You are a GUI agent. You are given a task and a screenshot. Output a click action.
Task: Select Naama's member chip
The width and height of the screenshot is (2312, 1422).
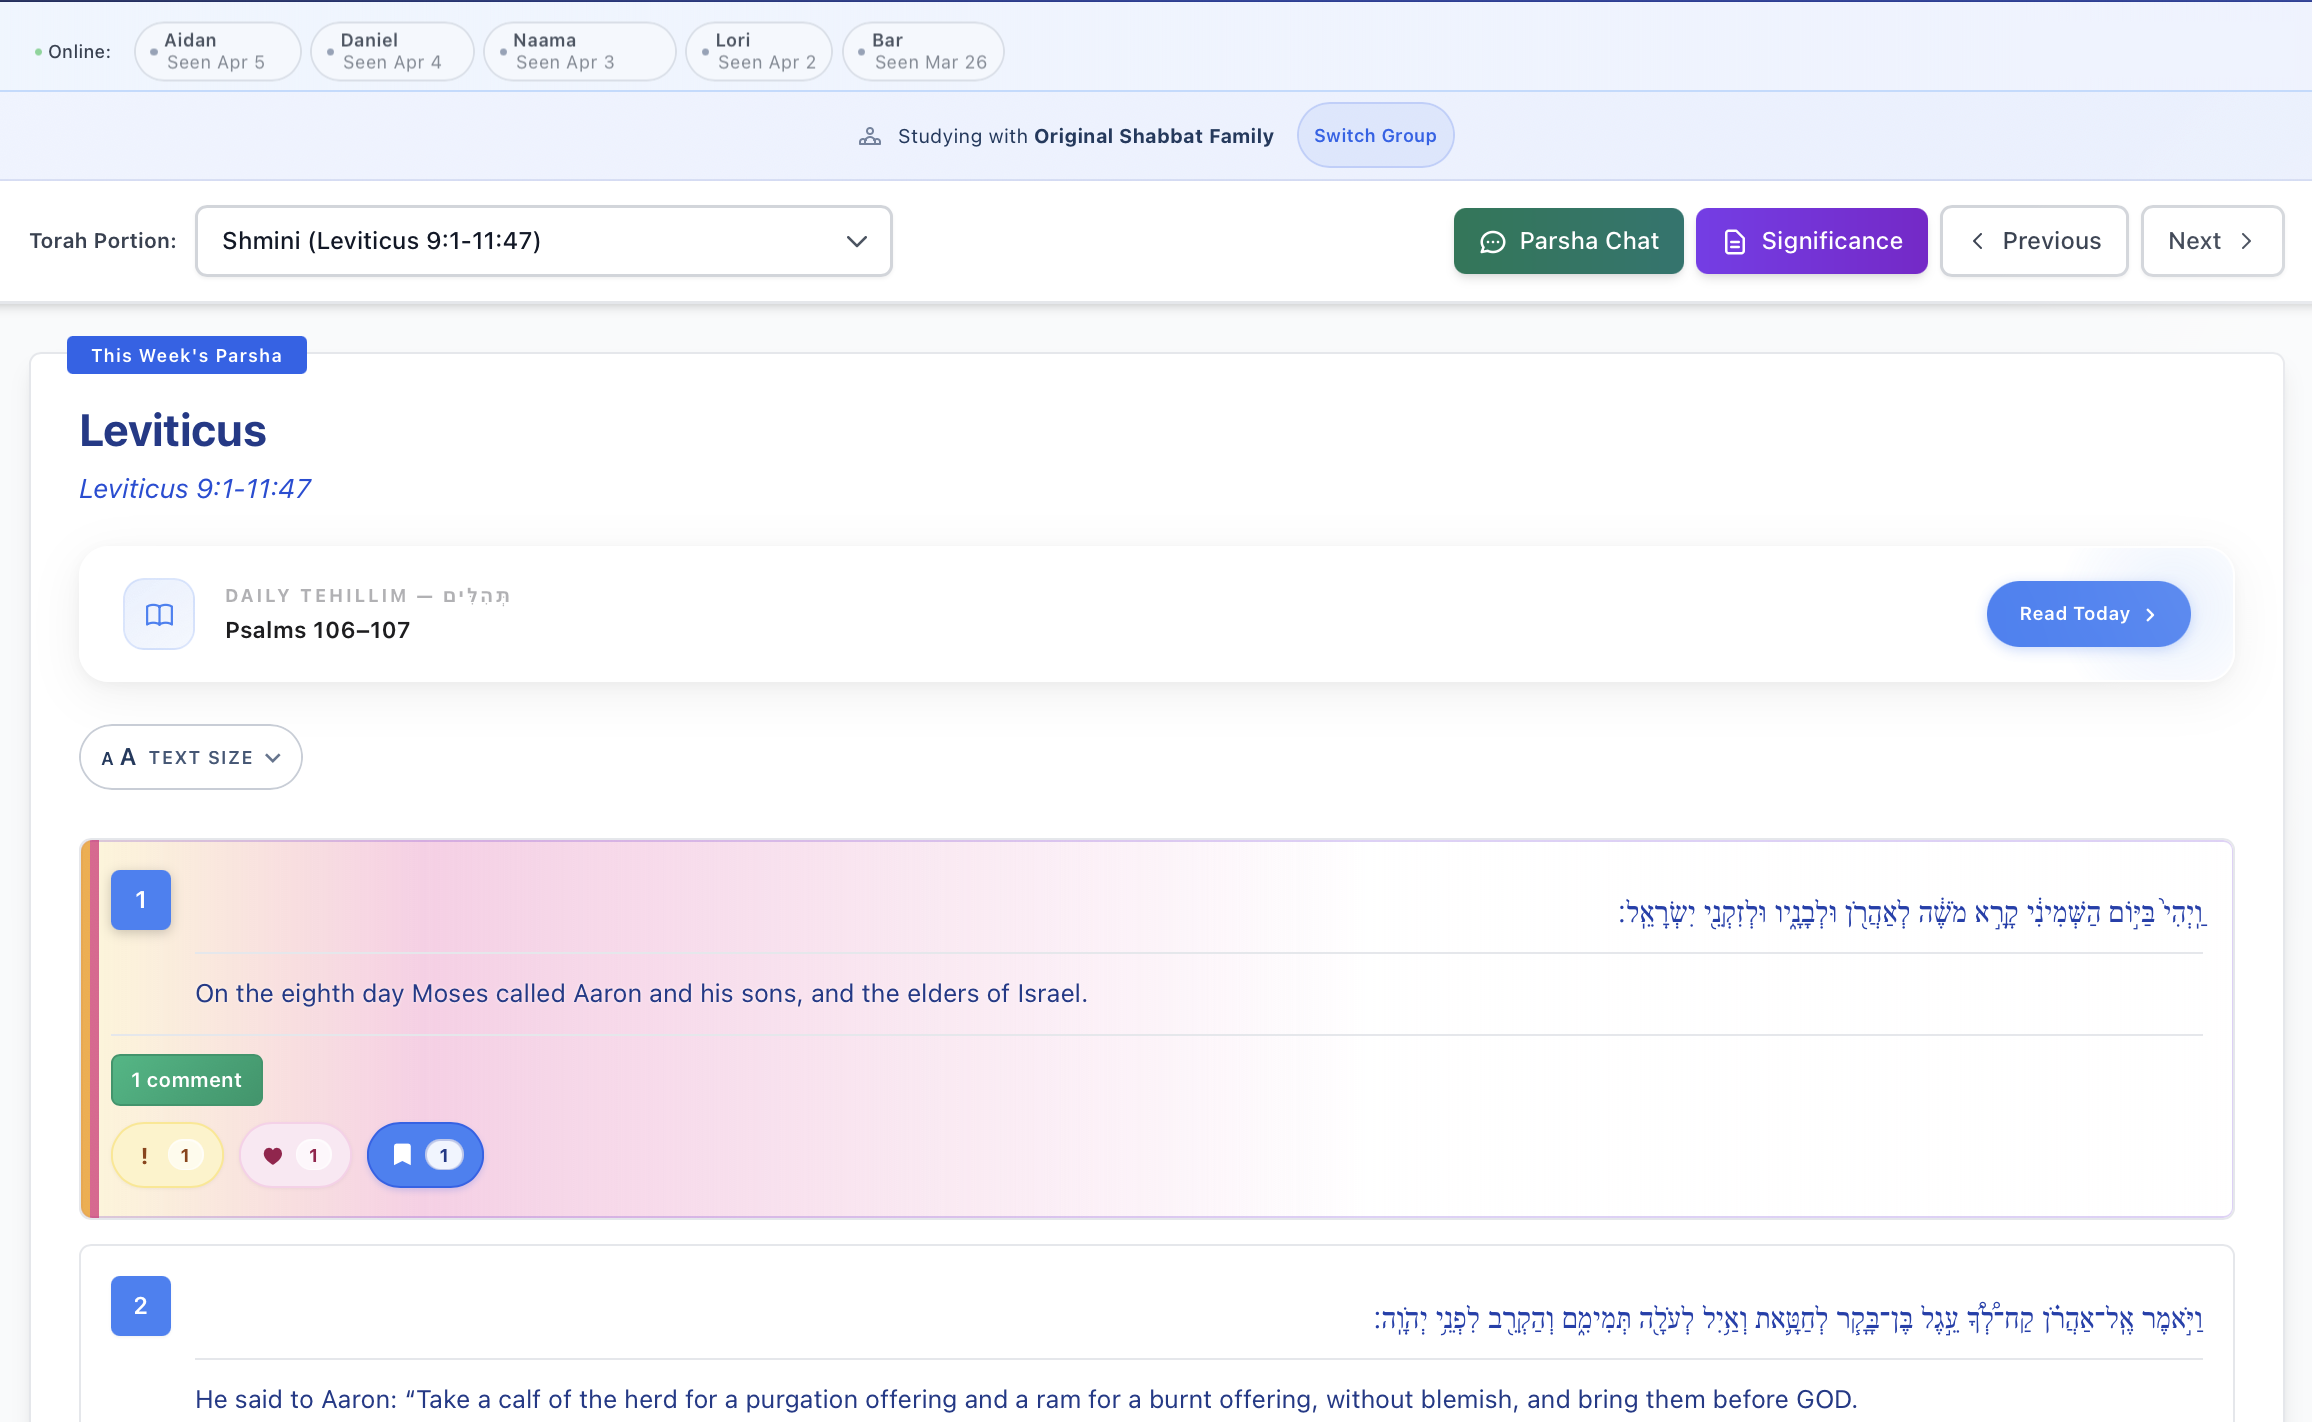click(579, 51)
